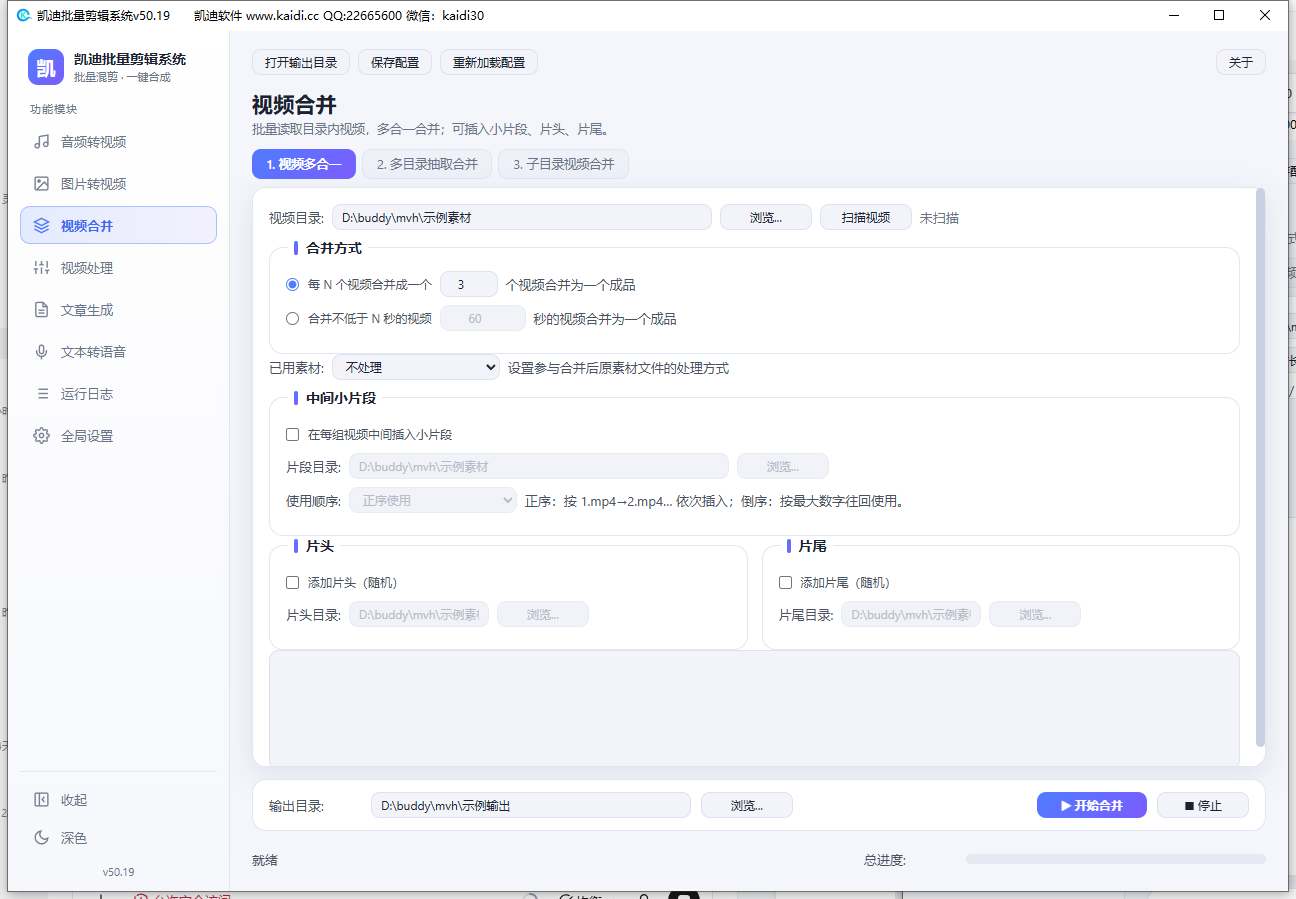1296x899 pixels.
Task: Switch to 1. 视频多合一 tab
Action: click(x=304, y=164)
